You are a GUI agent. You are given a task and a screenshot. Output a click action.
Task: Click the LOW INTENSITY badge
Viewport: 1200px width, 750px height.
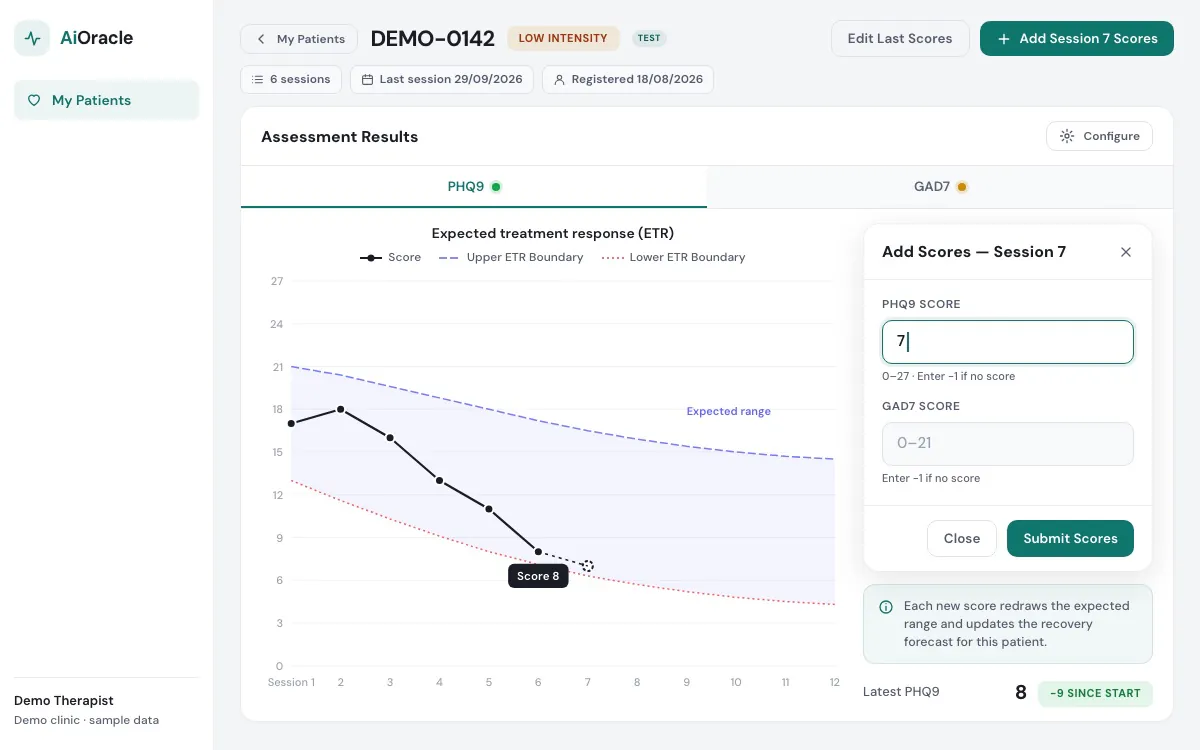(563, 38)
